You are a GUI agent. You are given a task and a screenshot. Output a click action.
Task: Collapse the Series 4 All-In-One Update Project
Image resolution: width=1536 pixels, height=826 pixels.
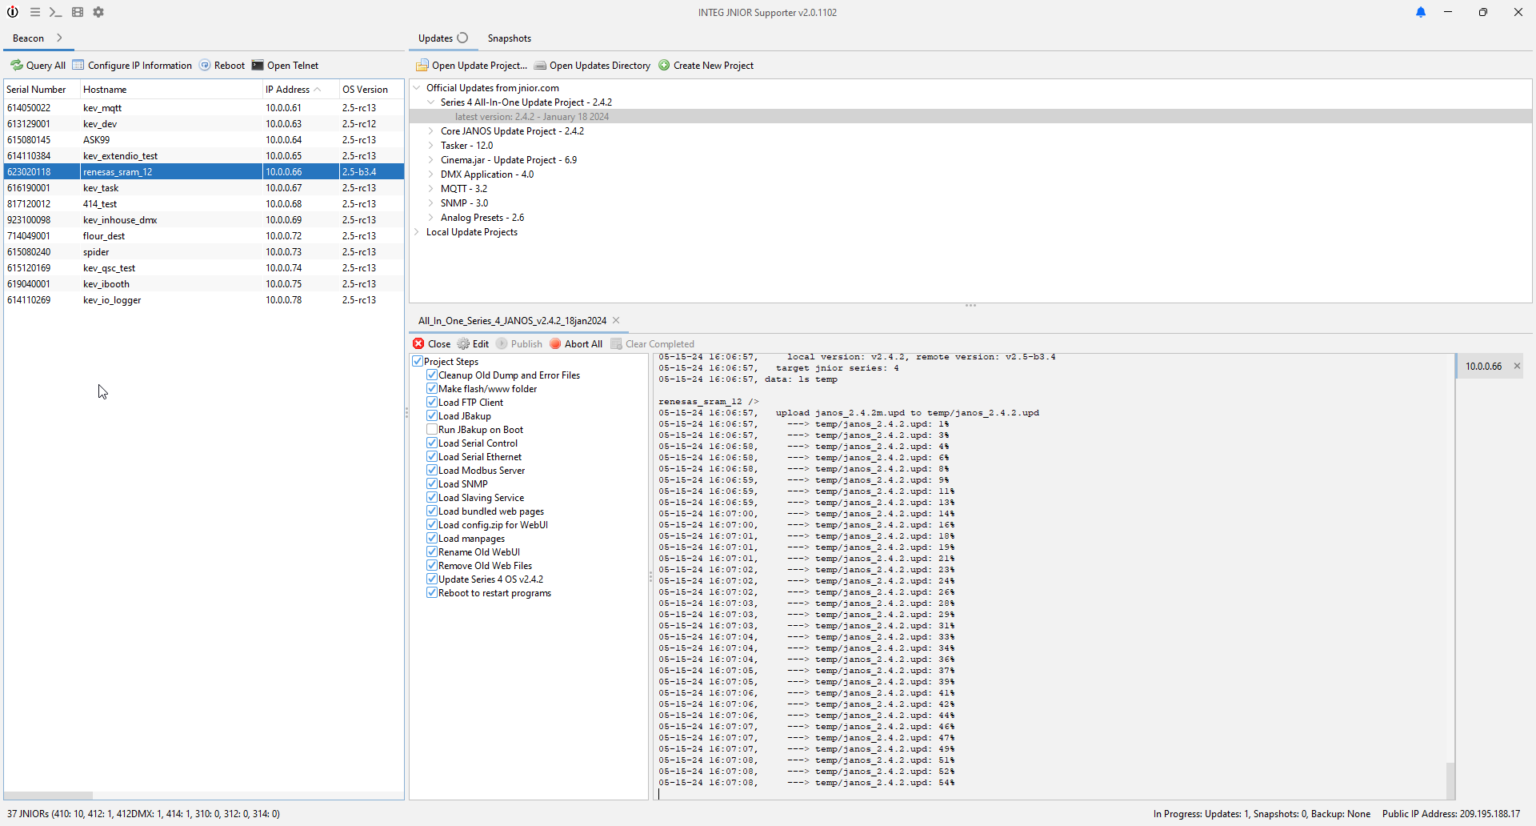431,102
